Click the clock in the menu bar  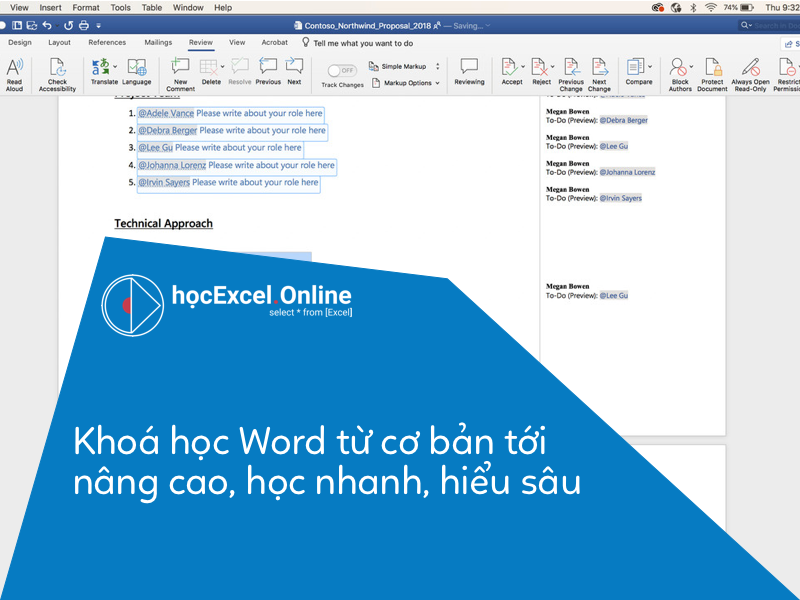(x=782, y=8)
